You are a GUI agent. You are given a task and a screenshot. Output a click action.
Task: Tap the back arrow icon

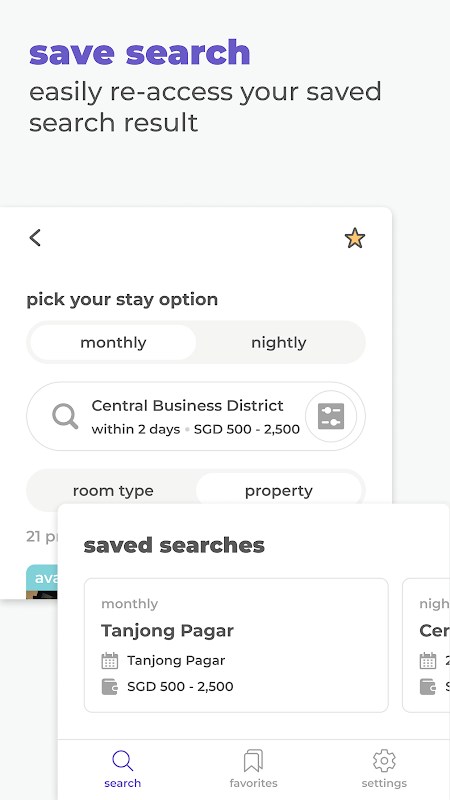coord(35,238)
